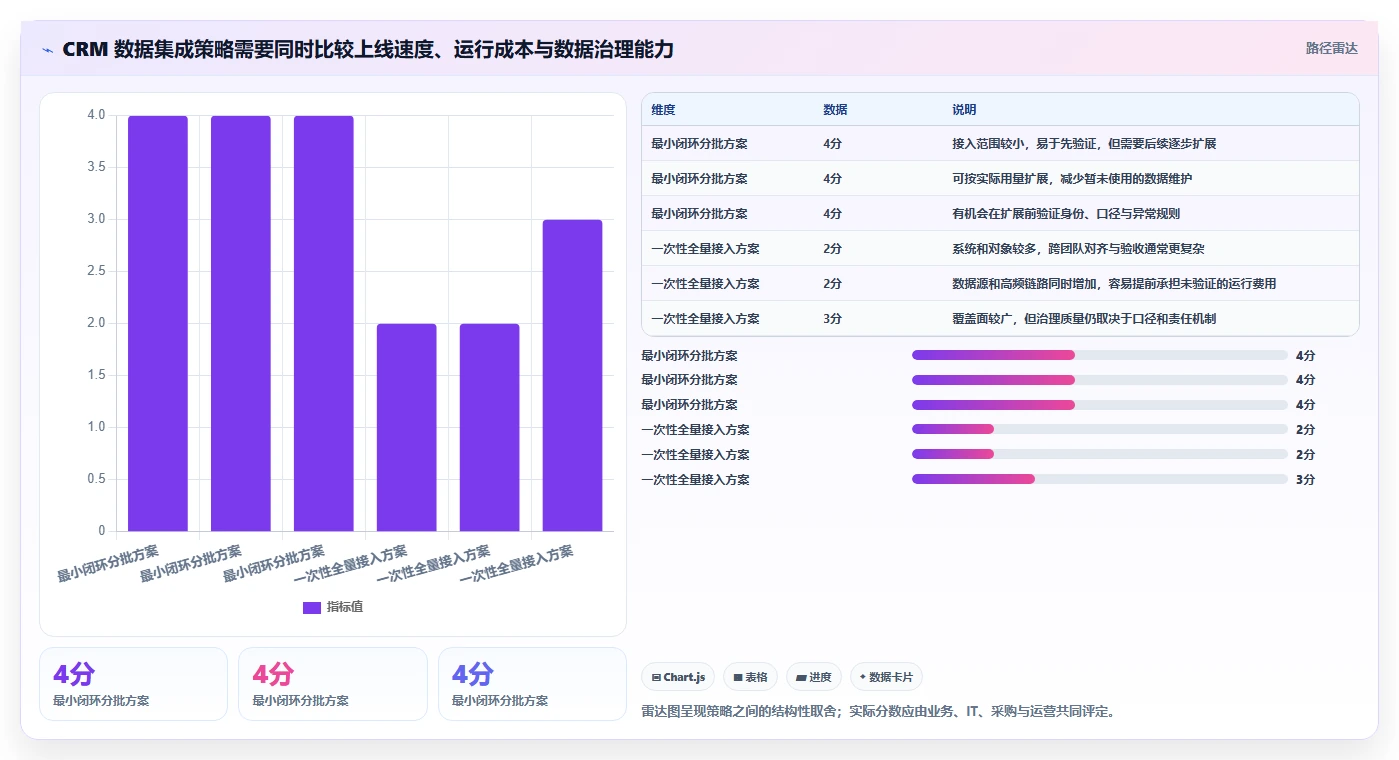Click the 数据卡片 chip
The image size is (1399, 760).
coord(886,677)
